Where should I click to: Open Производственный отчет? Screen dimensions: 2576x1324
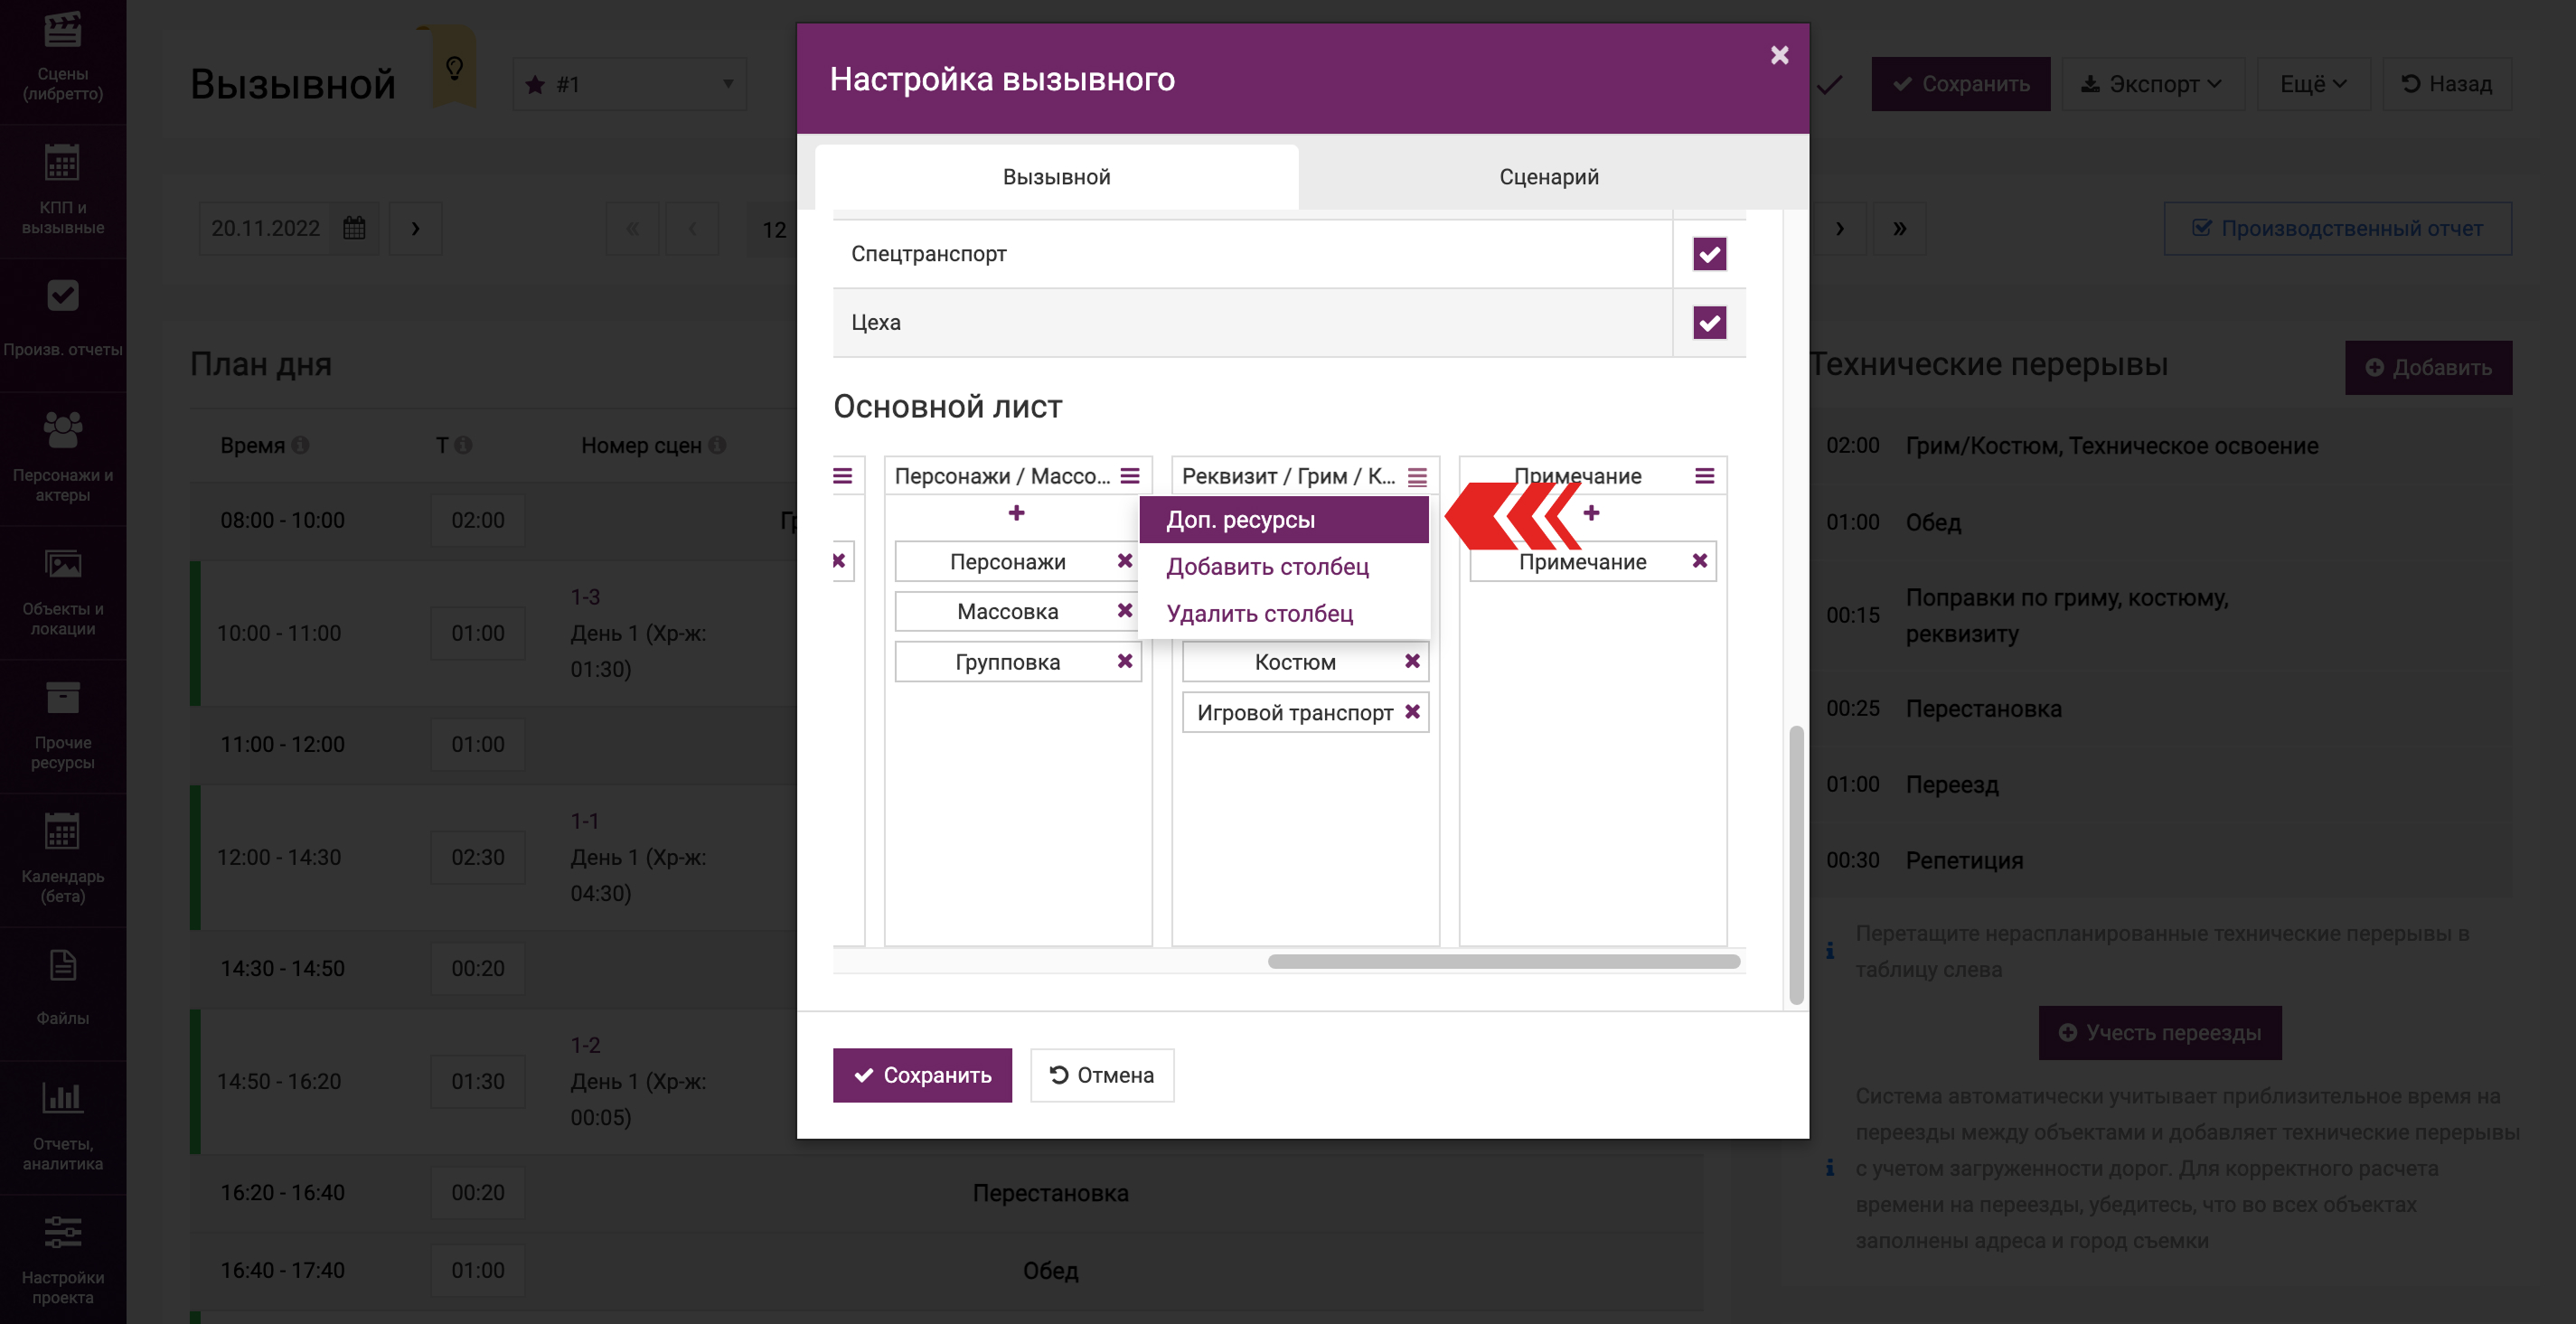(x=2337, y=228)
